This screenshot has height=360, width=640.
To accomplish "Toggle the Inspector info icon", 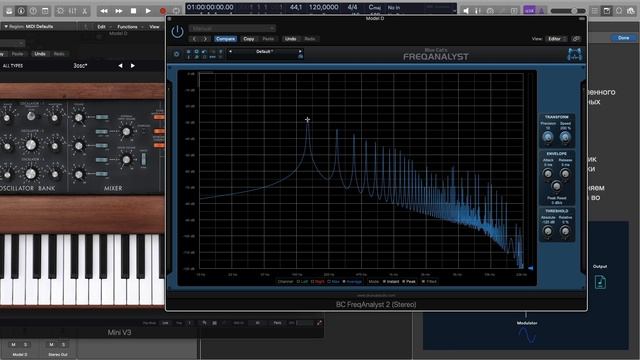I will point(21,11).
